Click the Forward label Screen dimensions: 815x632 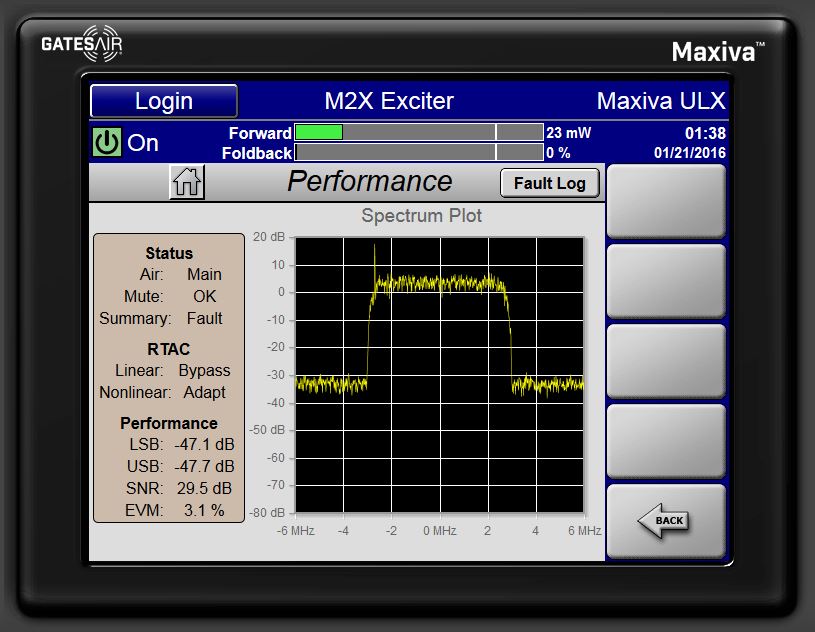[260, 133]
